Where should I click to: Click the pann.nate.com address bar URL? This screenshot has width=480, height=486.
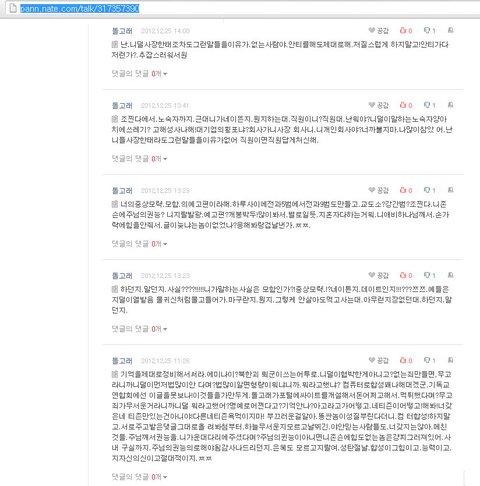coord(79,8)
